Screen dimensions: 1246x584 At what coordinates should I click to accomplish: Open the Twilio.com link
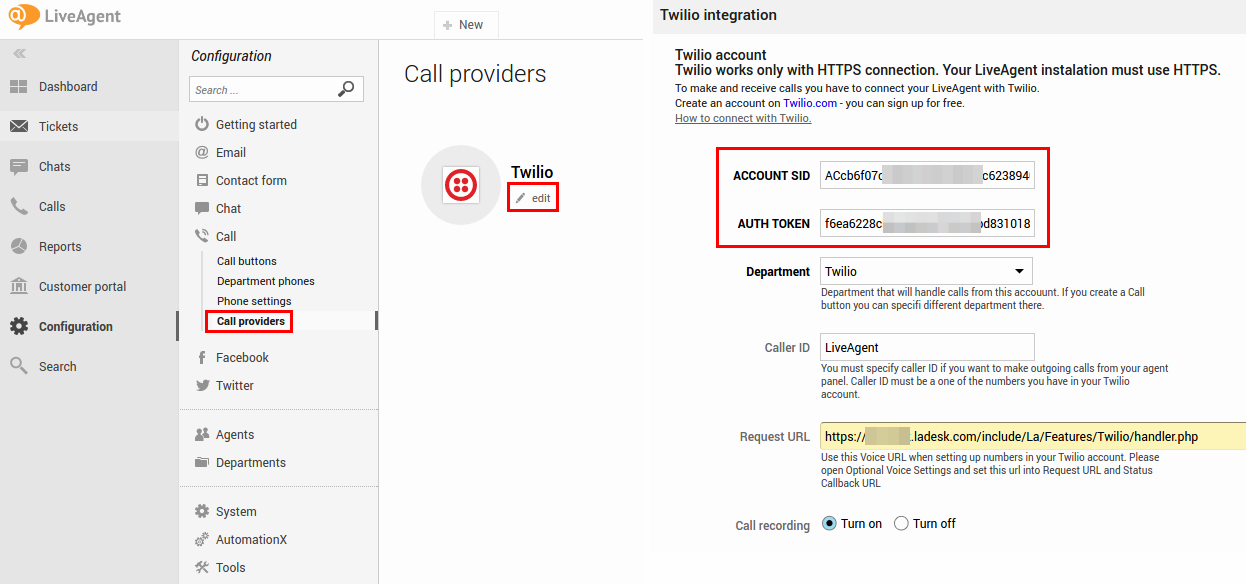click(810, 103)
